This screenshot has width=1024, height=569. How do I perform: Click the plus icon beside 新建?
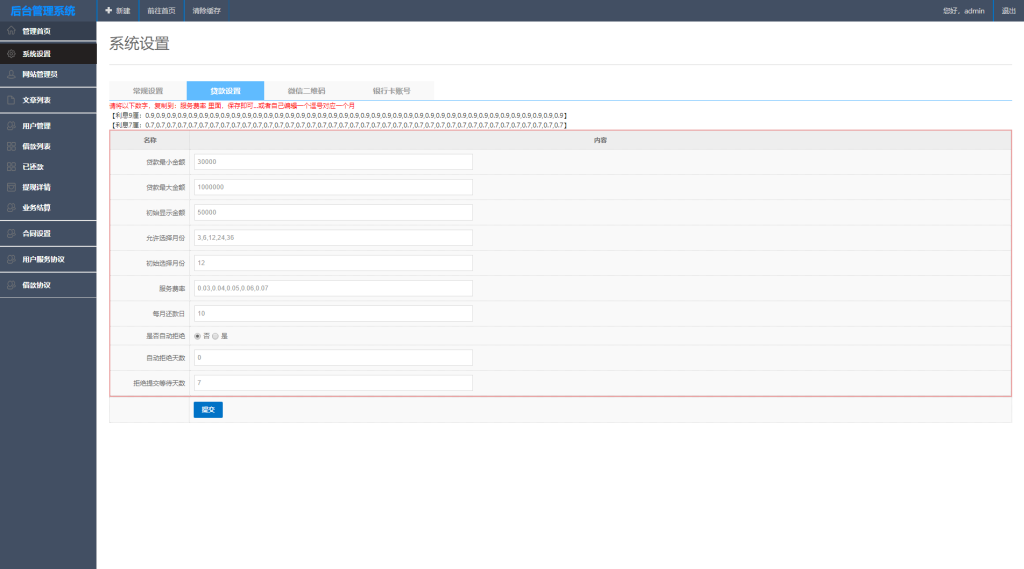click(x=109, y=10)
